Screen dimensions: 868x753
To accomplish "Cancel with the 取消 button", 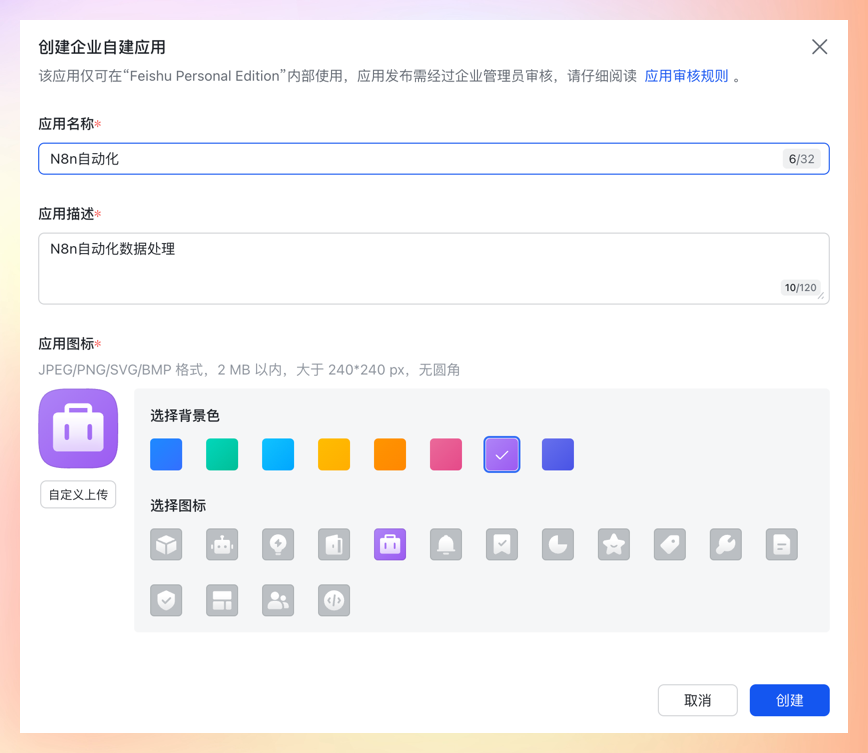I will tap(698, 700).
